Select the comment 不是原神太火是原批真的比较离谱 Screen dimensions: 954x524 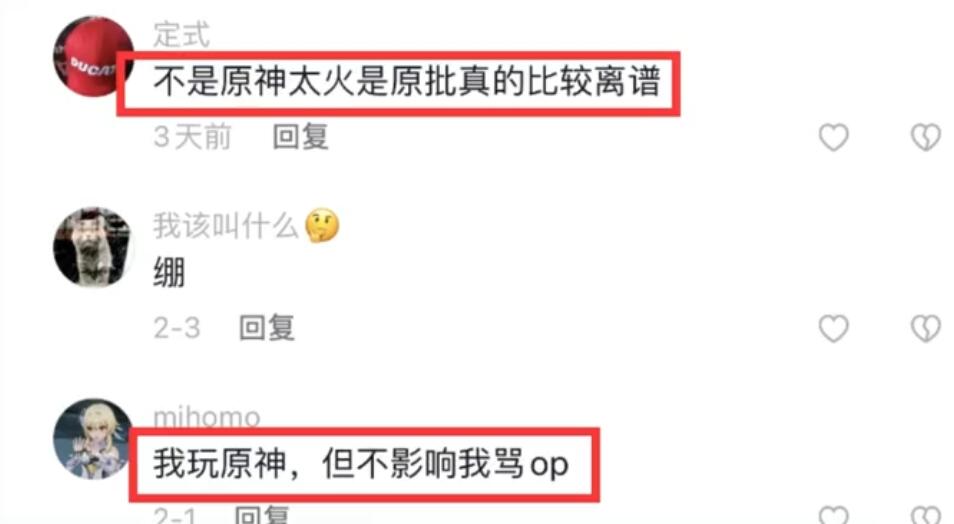406,82
